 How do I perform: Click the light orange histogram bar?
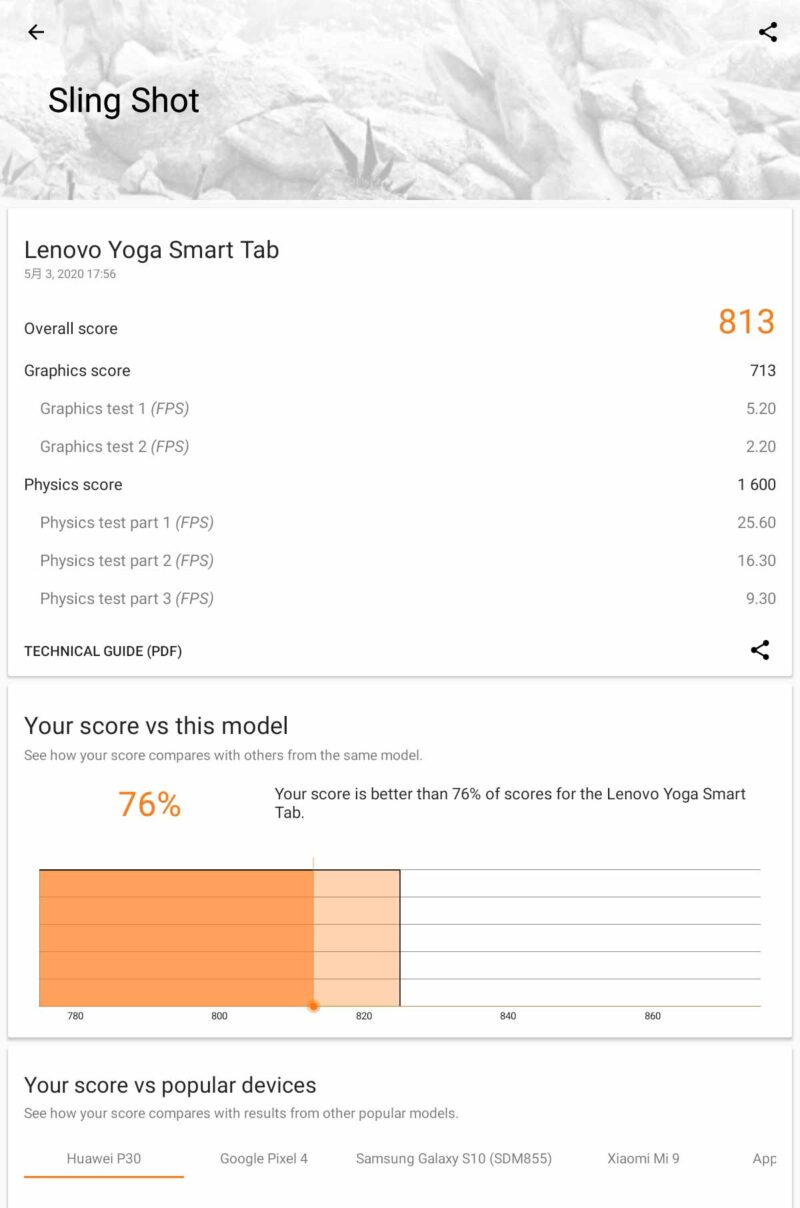click(357, 938)
